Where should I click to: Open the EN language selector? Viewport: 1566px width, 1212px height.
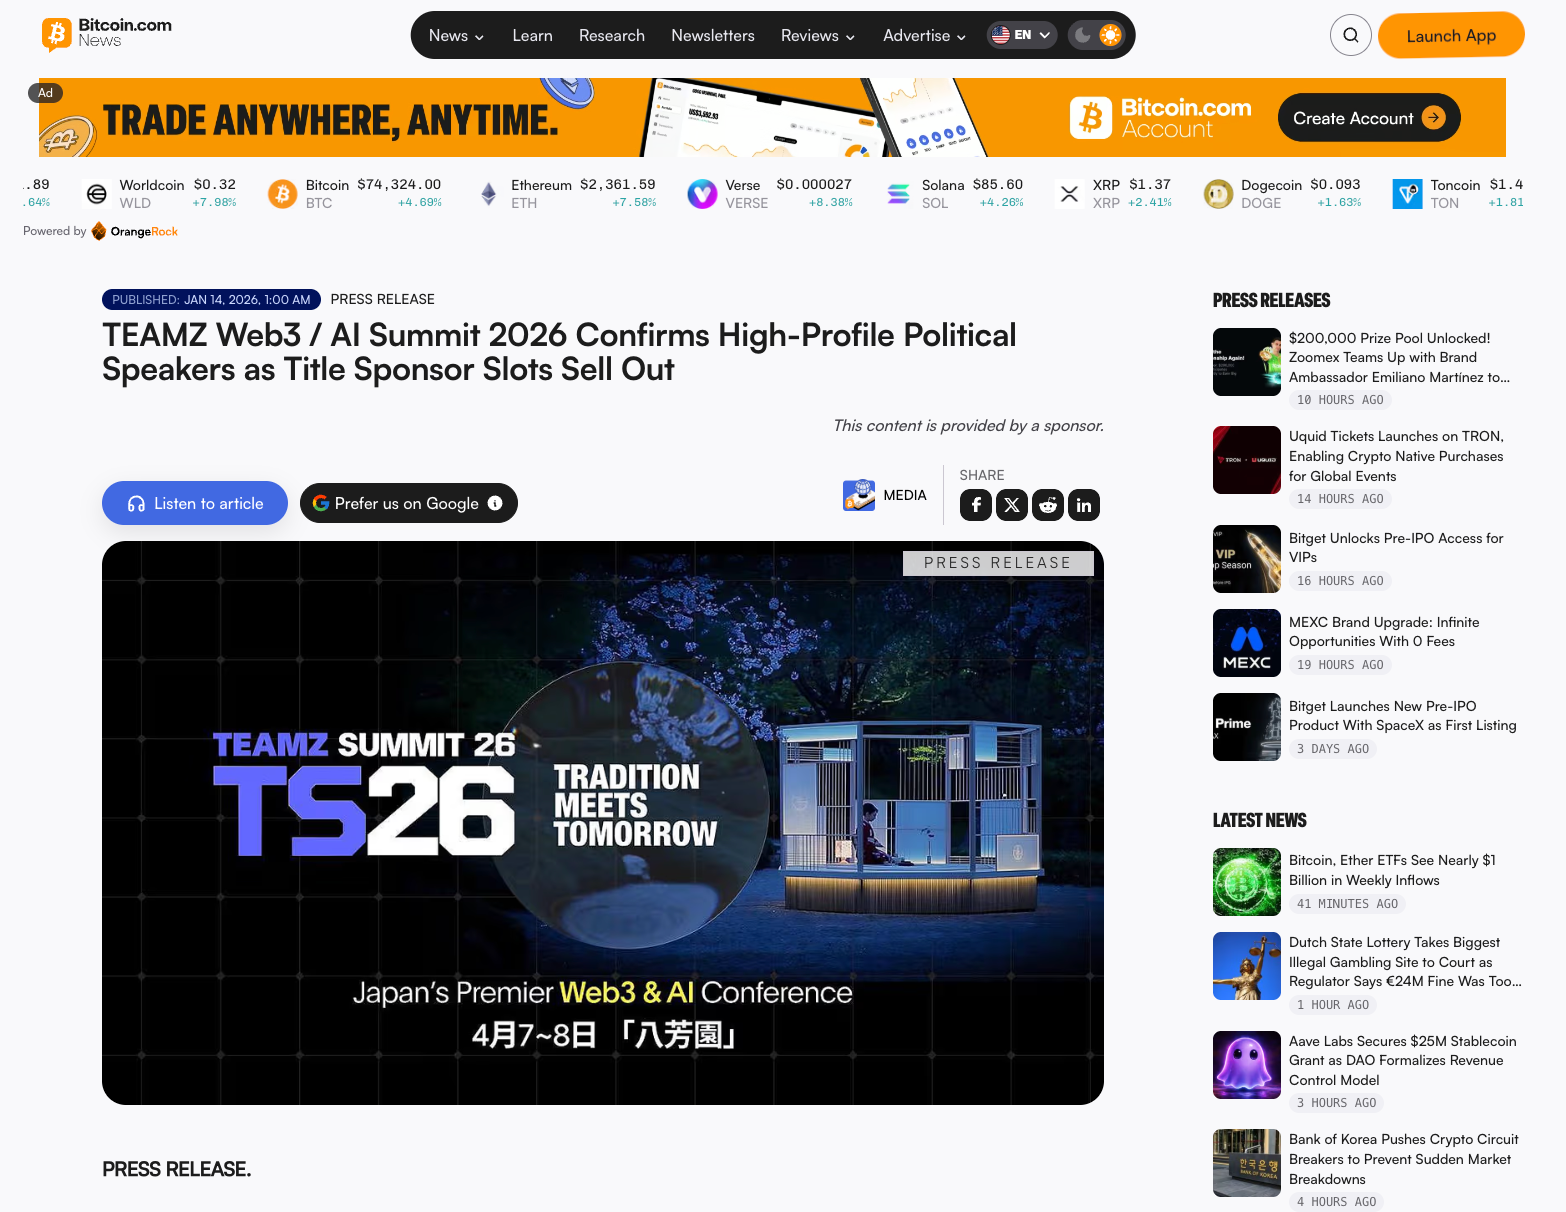1022,35
